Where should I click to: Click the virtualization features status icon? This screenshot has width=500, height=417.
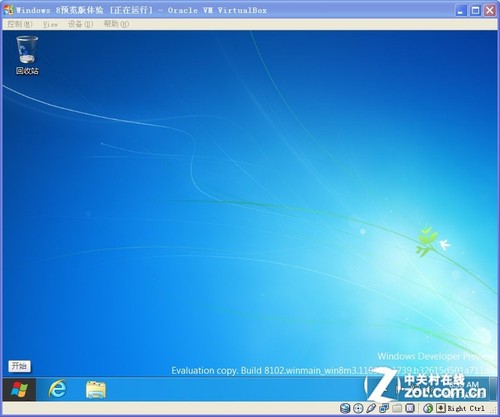[x=410, y=408]
